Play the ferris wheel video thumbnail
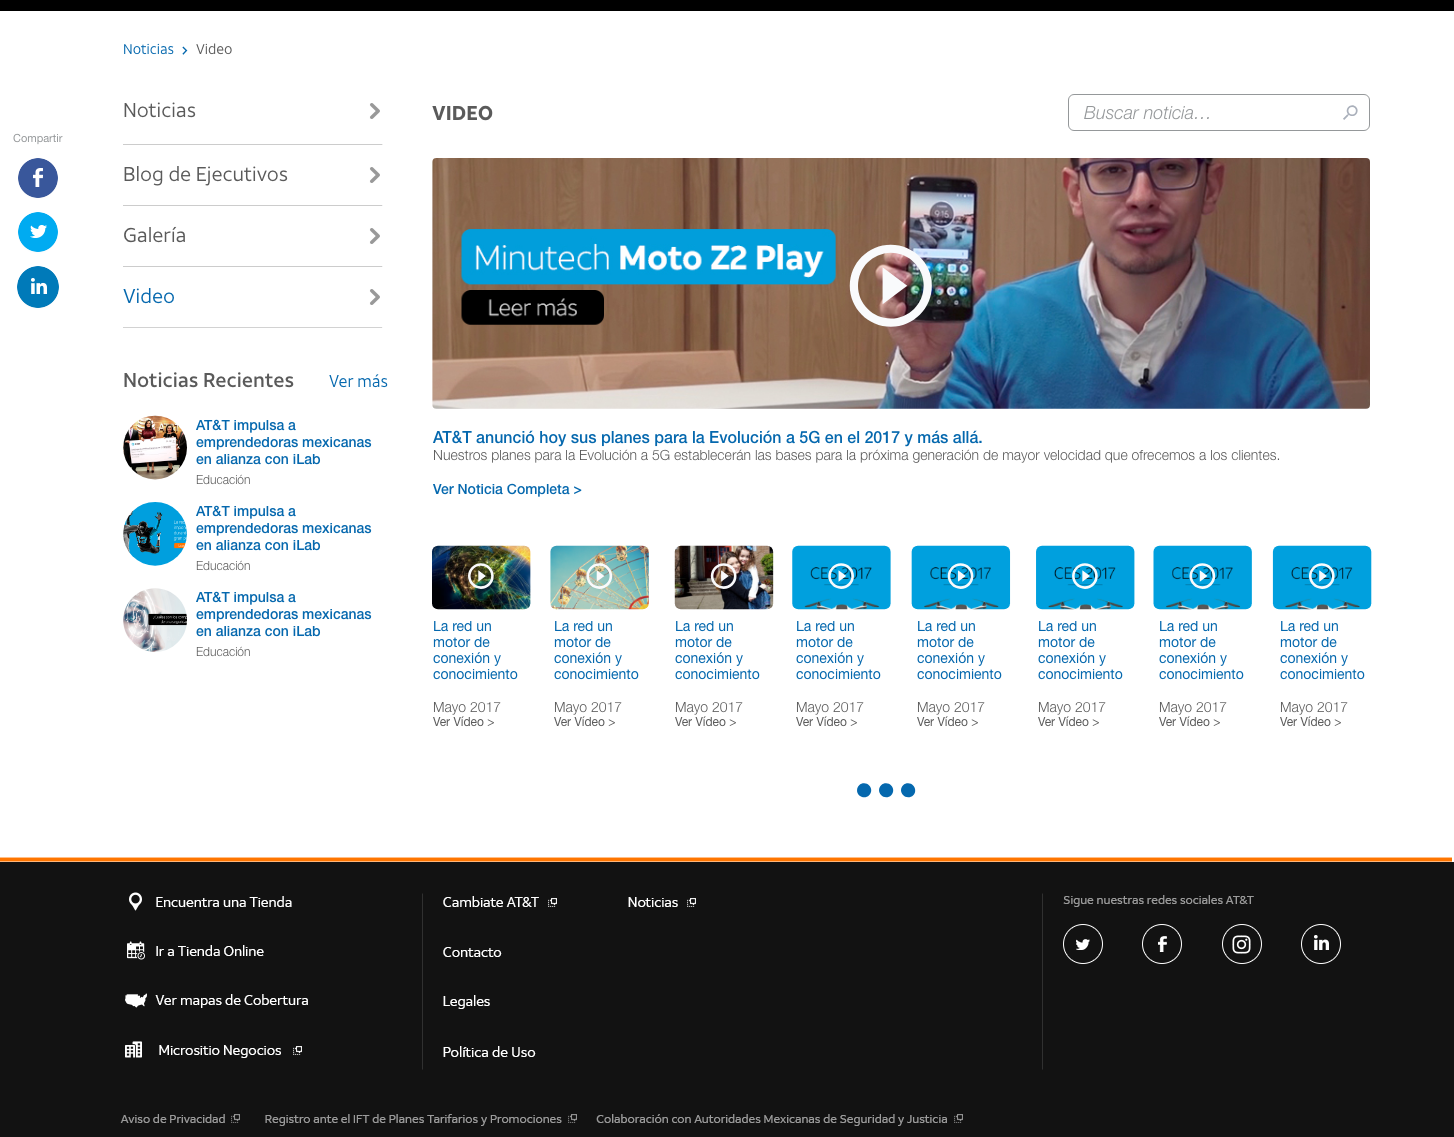The width and height of the screenshot is (1454, 1137). tap(599, 577)
